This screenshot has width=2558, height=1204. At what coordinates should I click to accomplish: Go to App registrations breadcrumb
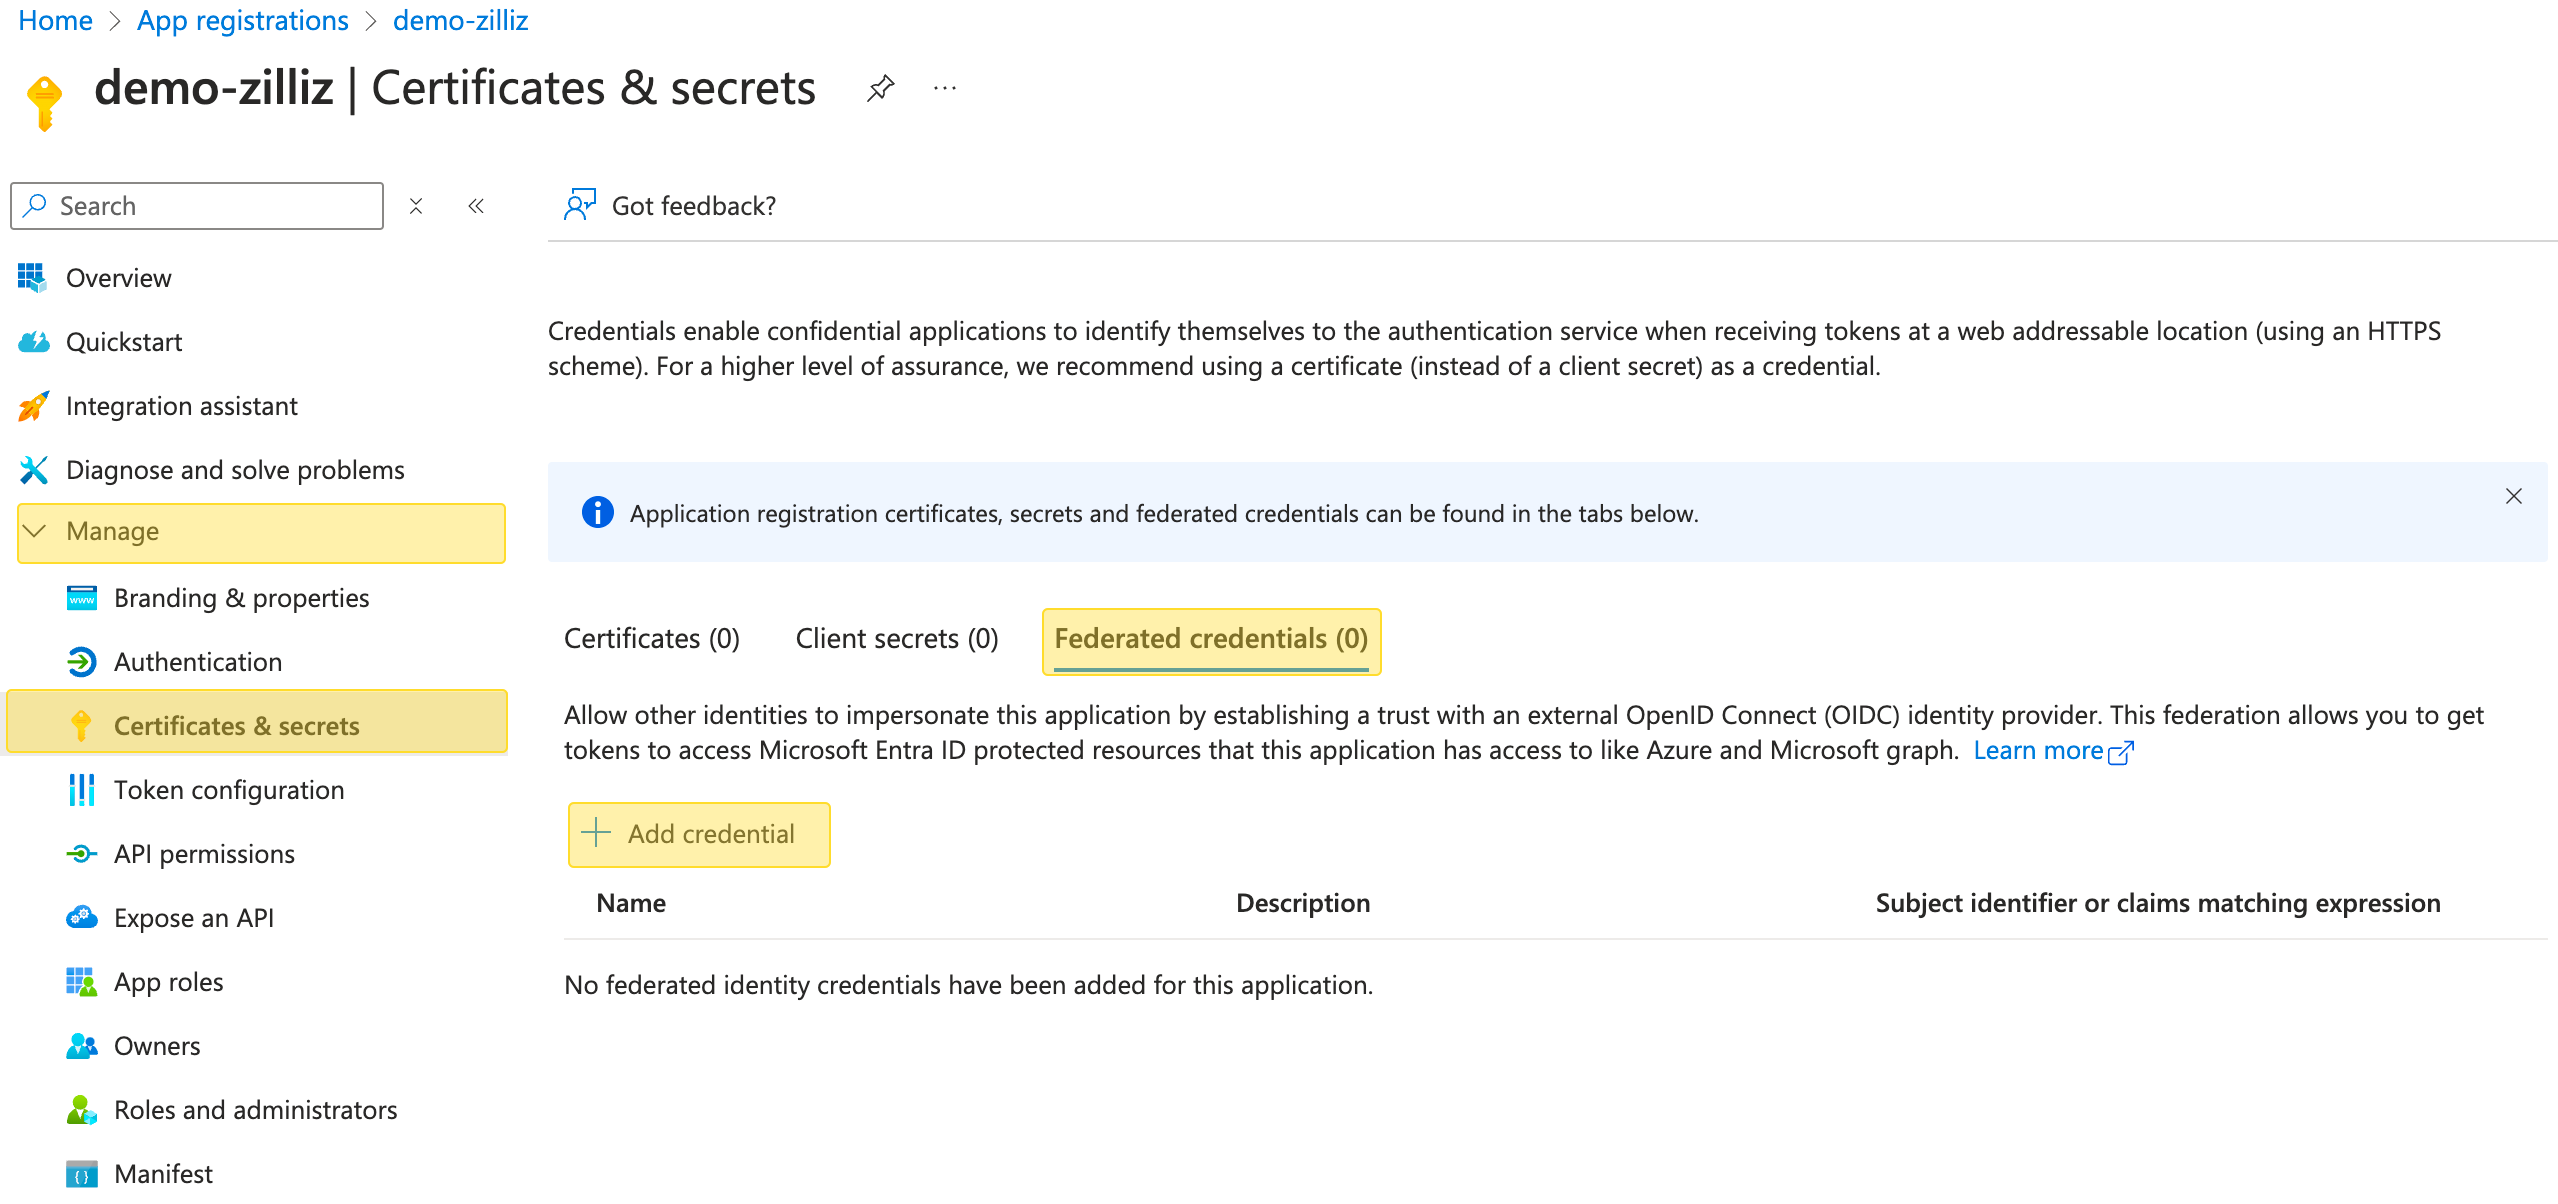pos(242,20)
